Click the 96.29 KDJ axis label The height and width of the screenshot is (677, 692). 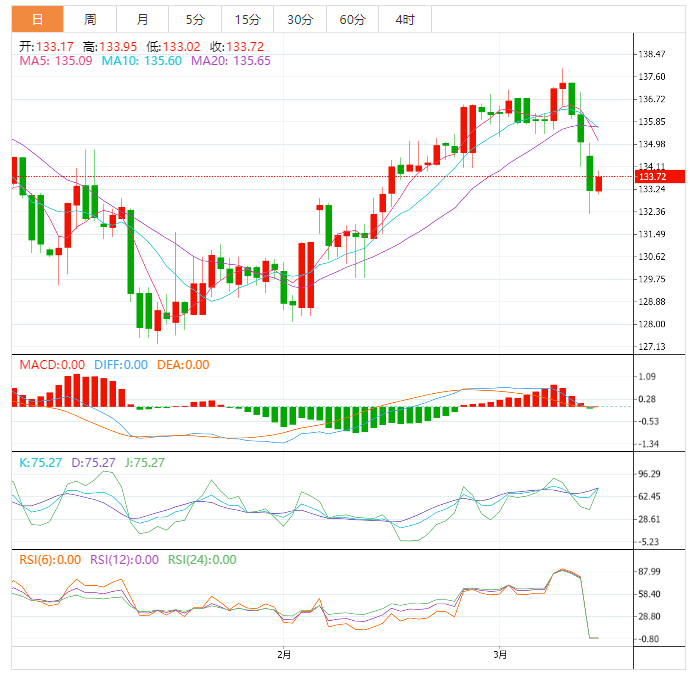(x=650, y=474)
